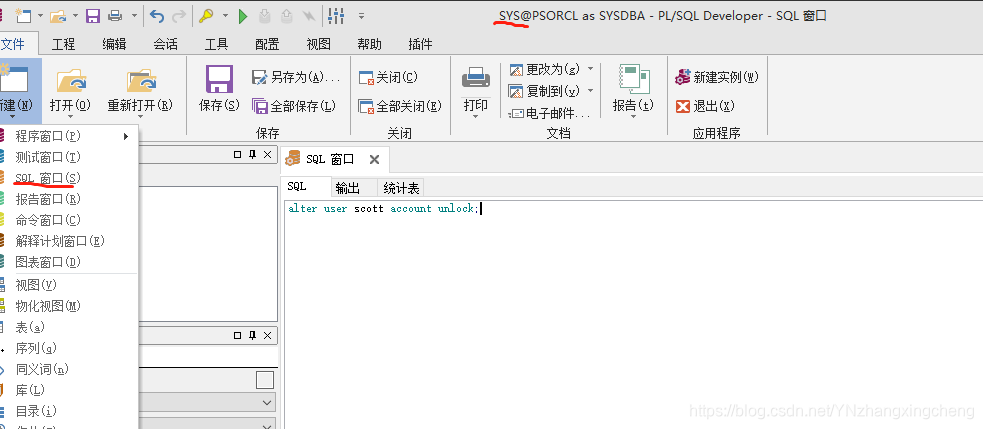Screen dimensions: 983x429
Task: Click the purple Save icon in quick-access bar
Action: [x=93, y=16]
